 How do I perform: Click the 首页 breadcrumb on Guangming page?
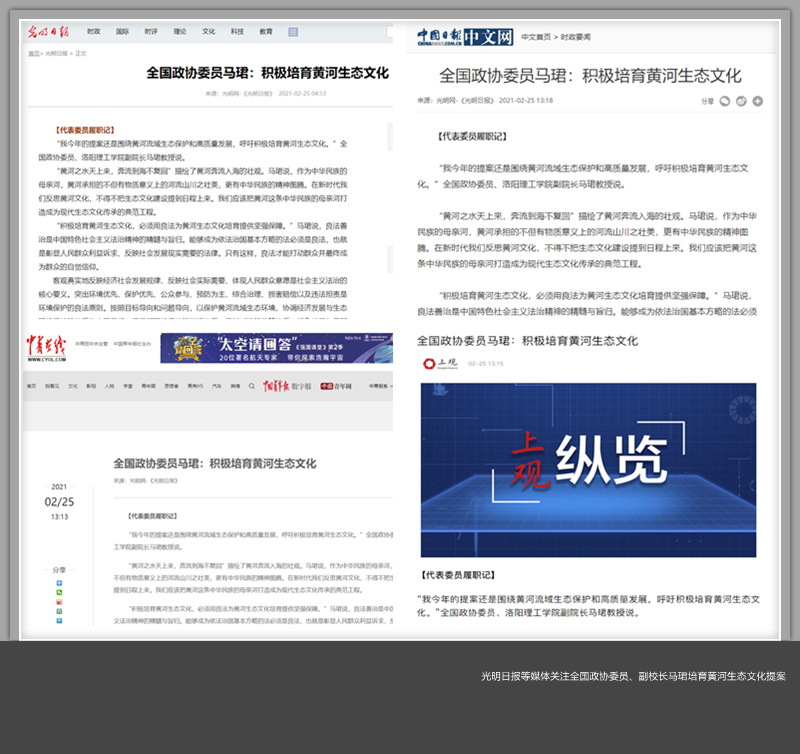(x=34, y=53)
